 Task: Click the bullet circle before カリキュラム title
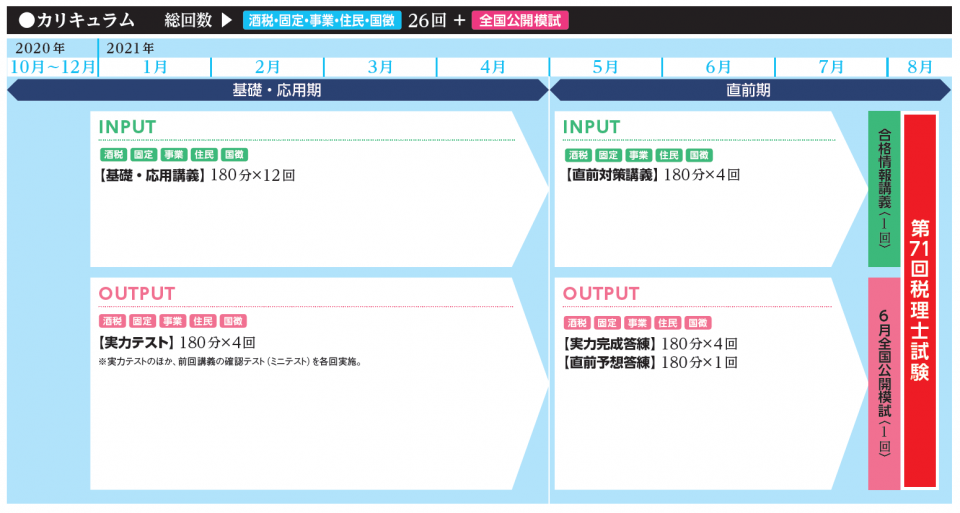coord(26,20)
